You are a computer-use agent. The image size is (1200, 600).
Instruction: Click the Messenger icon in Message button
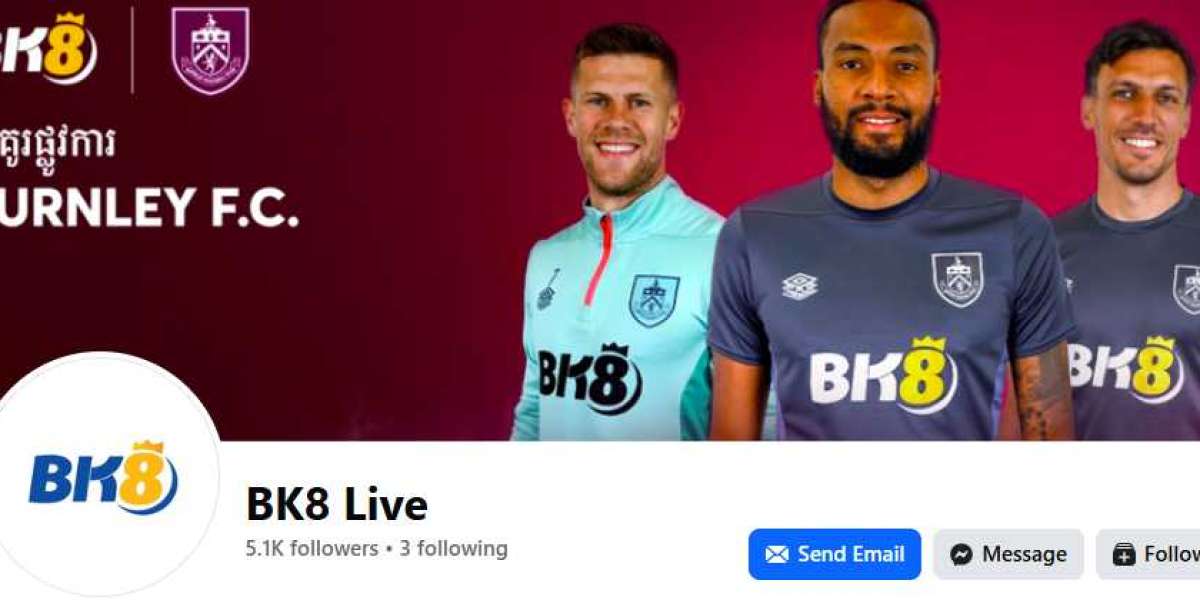click(x=961, y=555)
